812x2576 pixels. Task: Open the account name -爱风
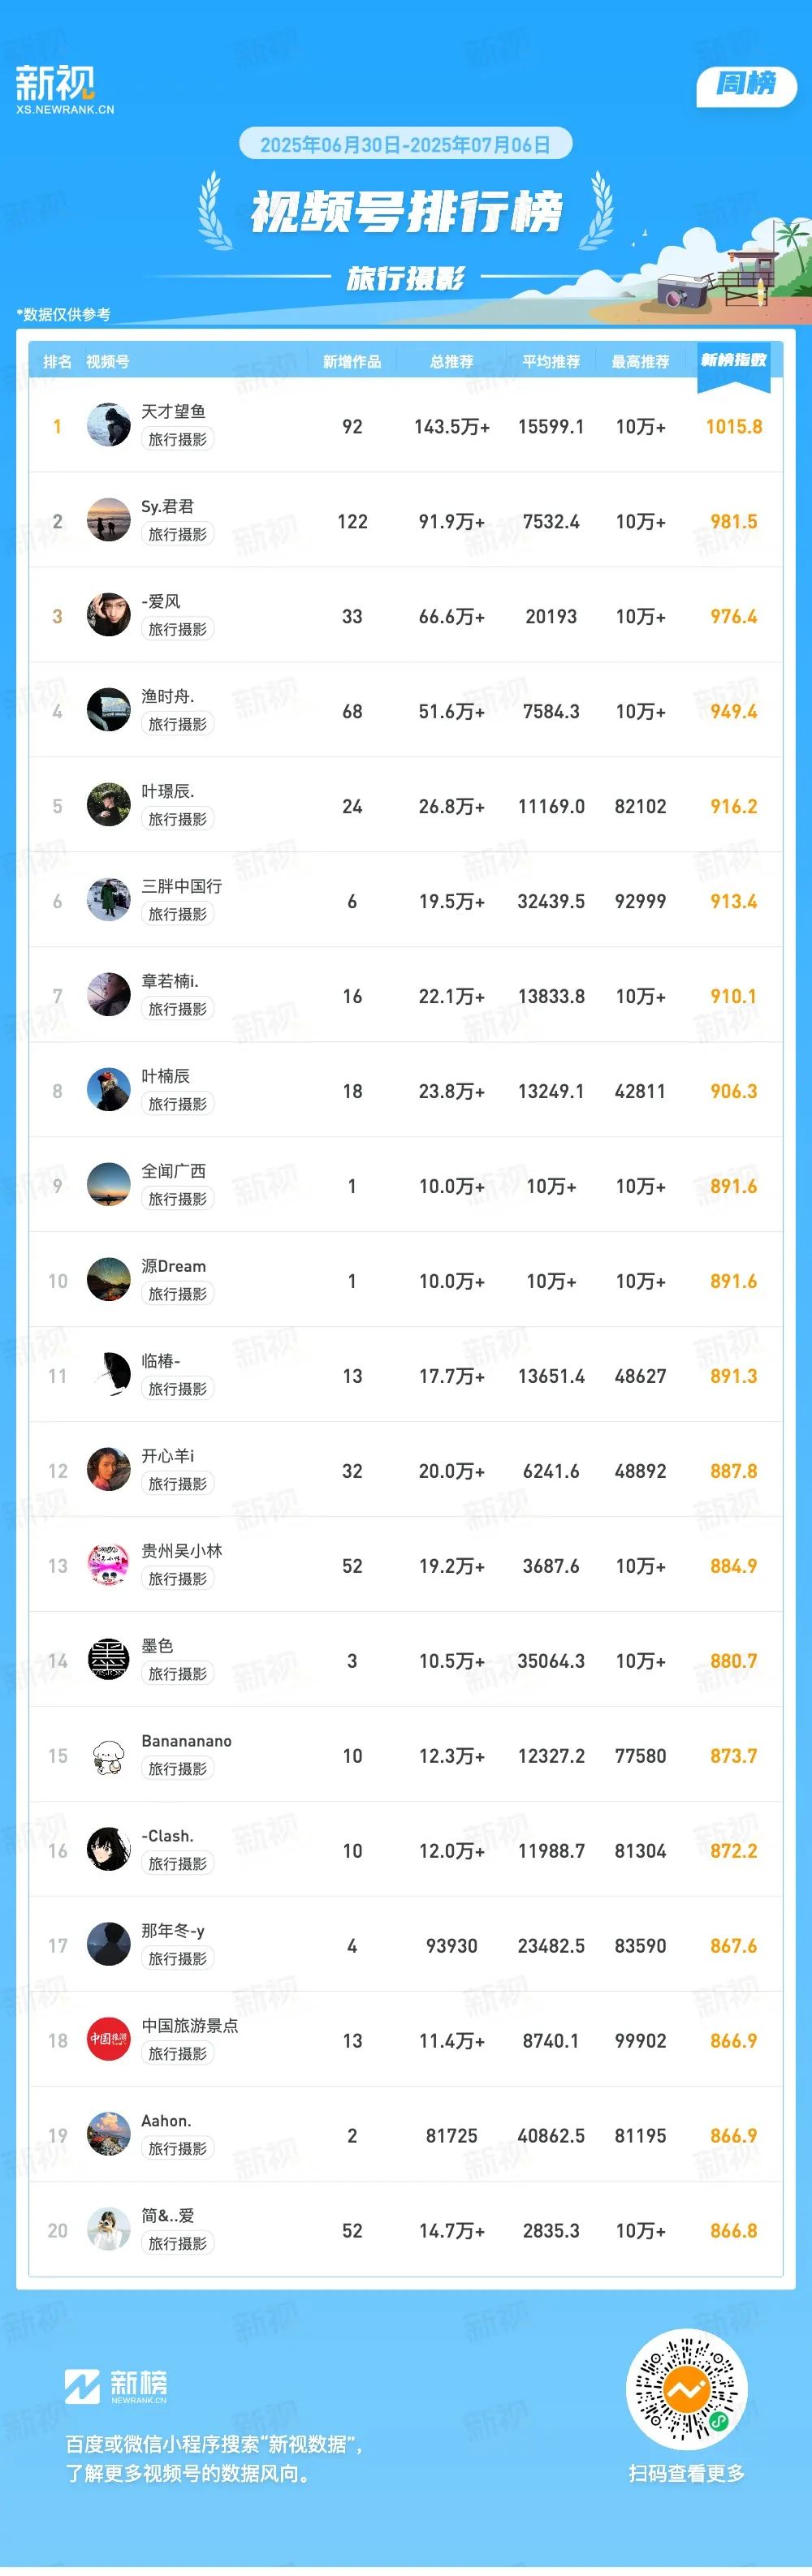161,601
